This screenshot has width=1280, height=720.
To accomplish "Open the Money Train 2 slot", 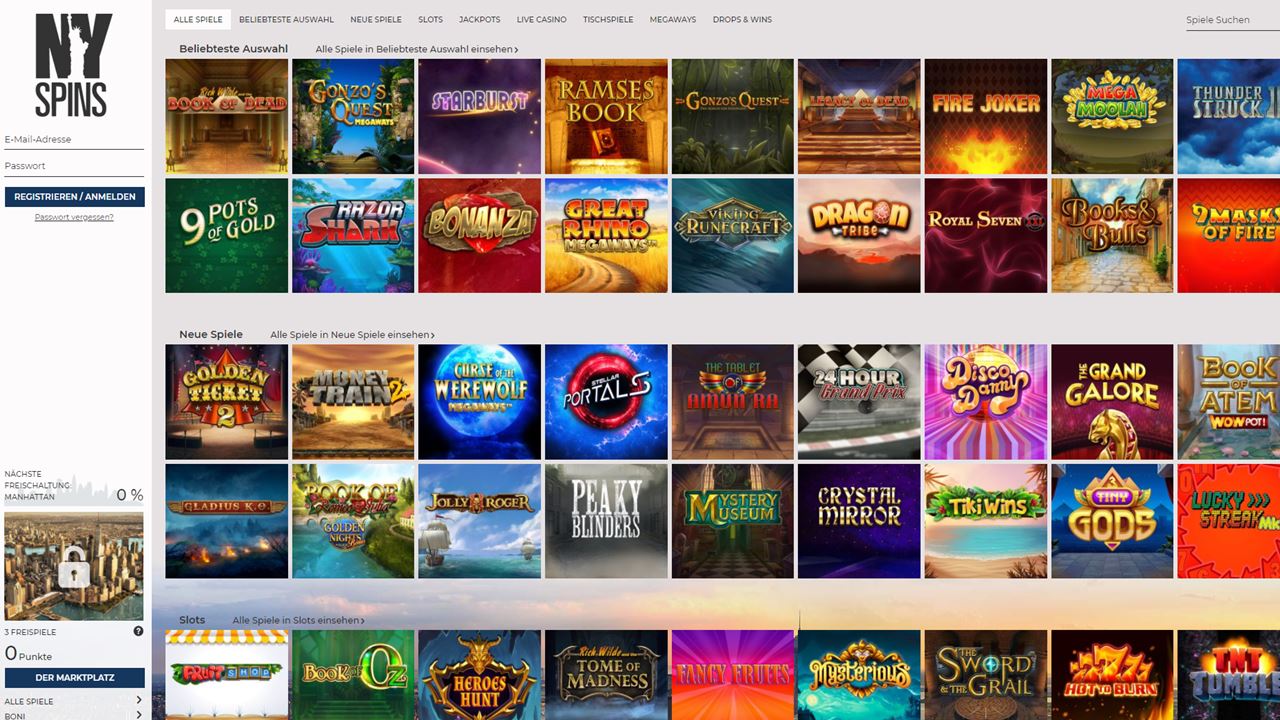I will (353, 402).
